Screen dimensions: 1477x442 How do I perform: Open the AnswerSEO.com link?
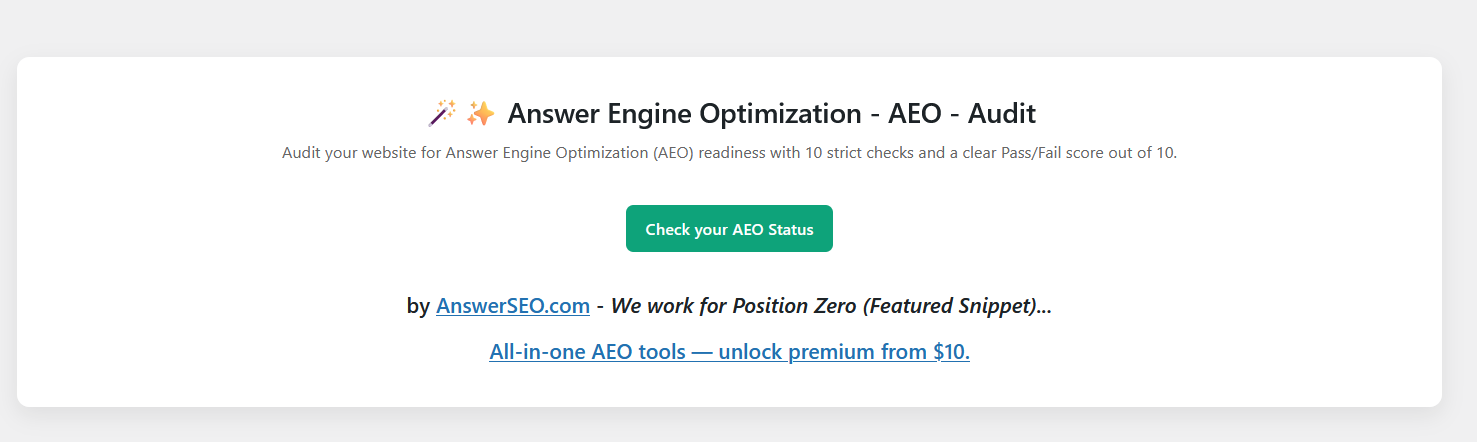512,306
